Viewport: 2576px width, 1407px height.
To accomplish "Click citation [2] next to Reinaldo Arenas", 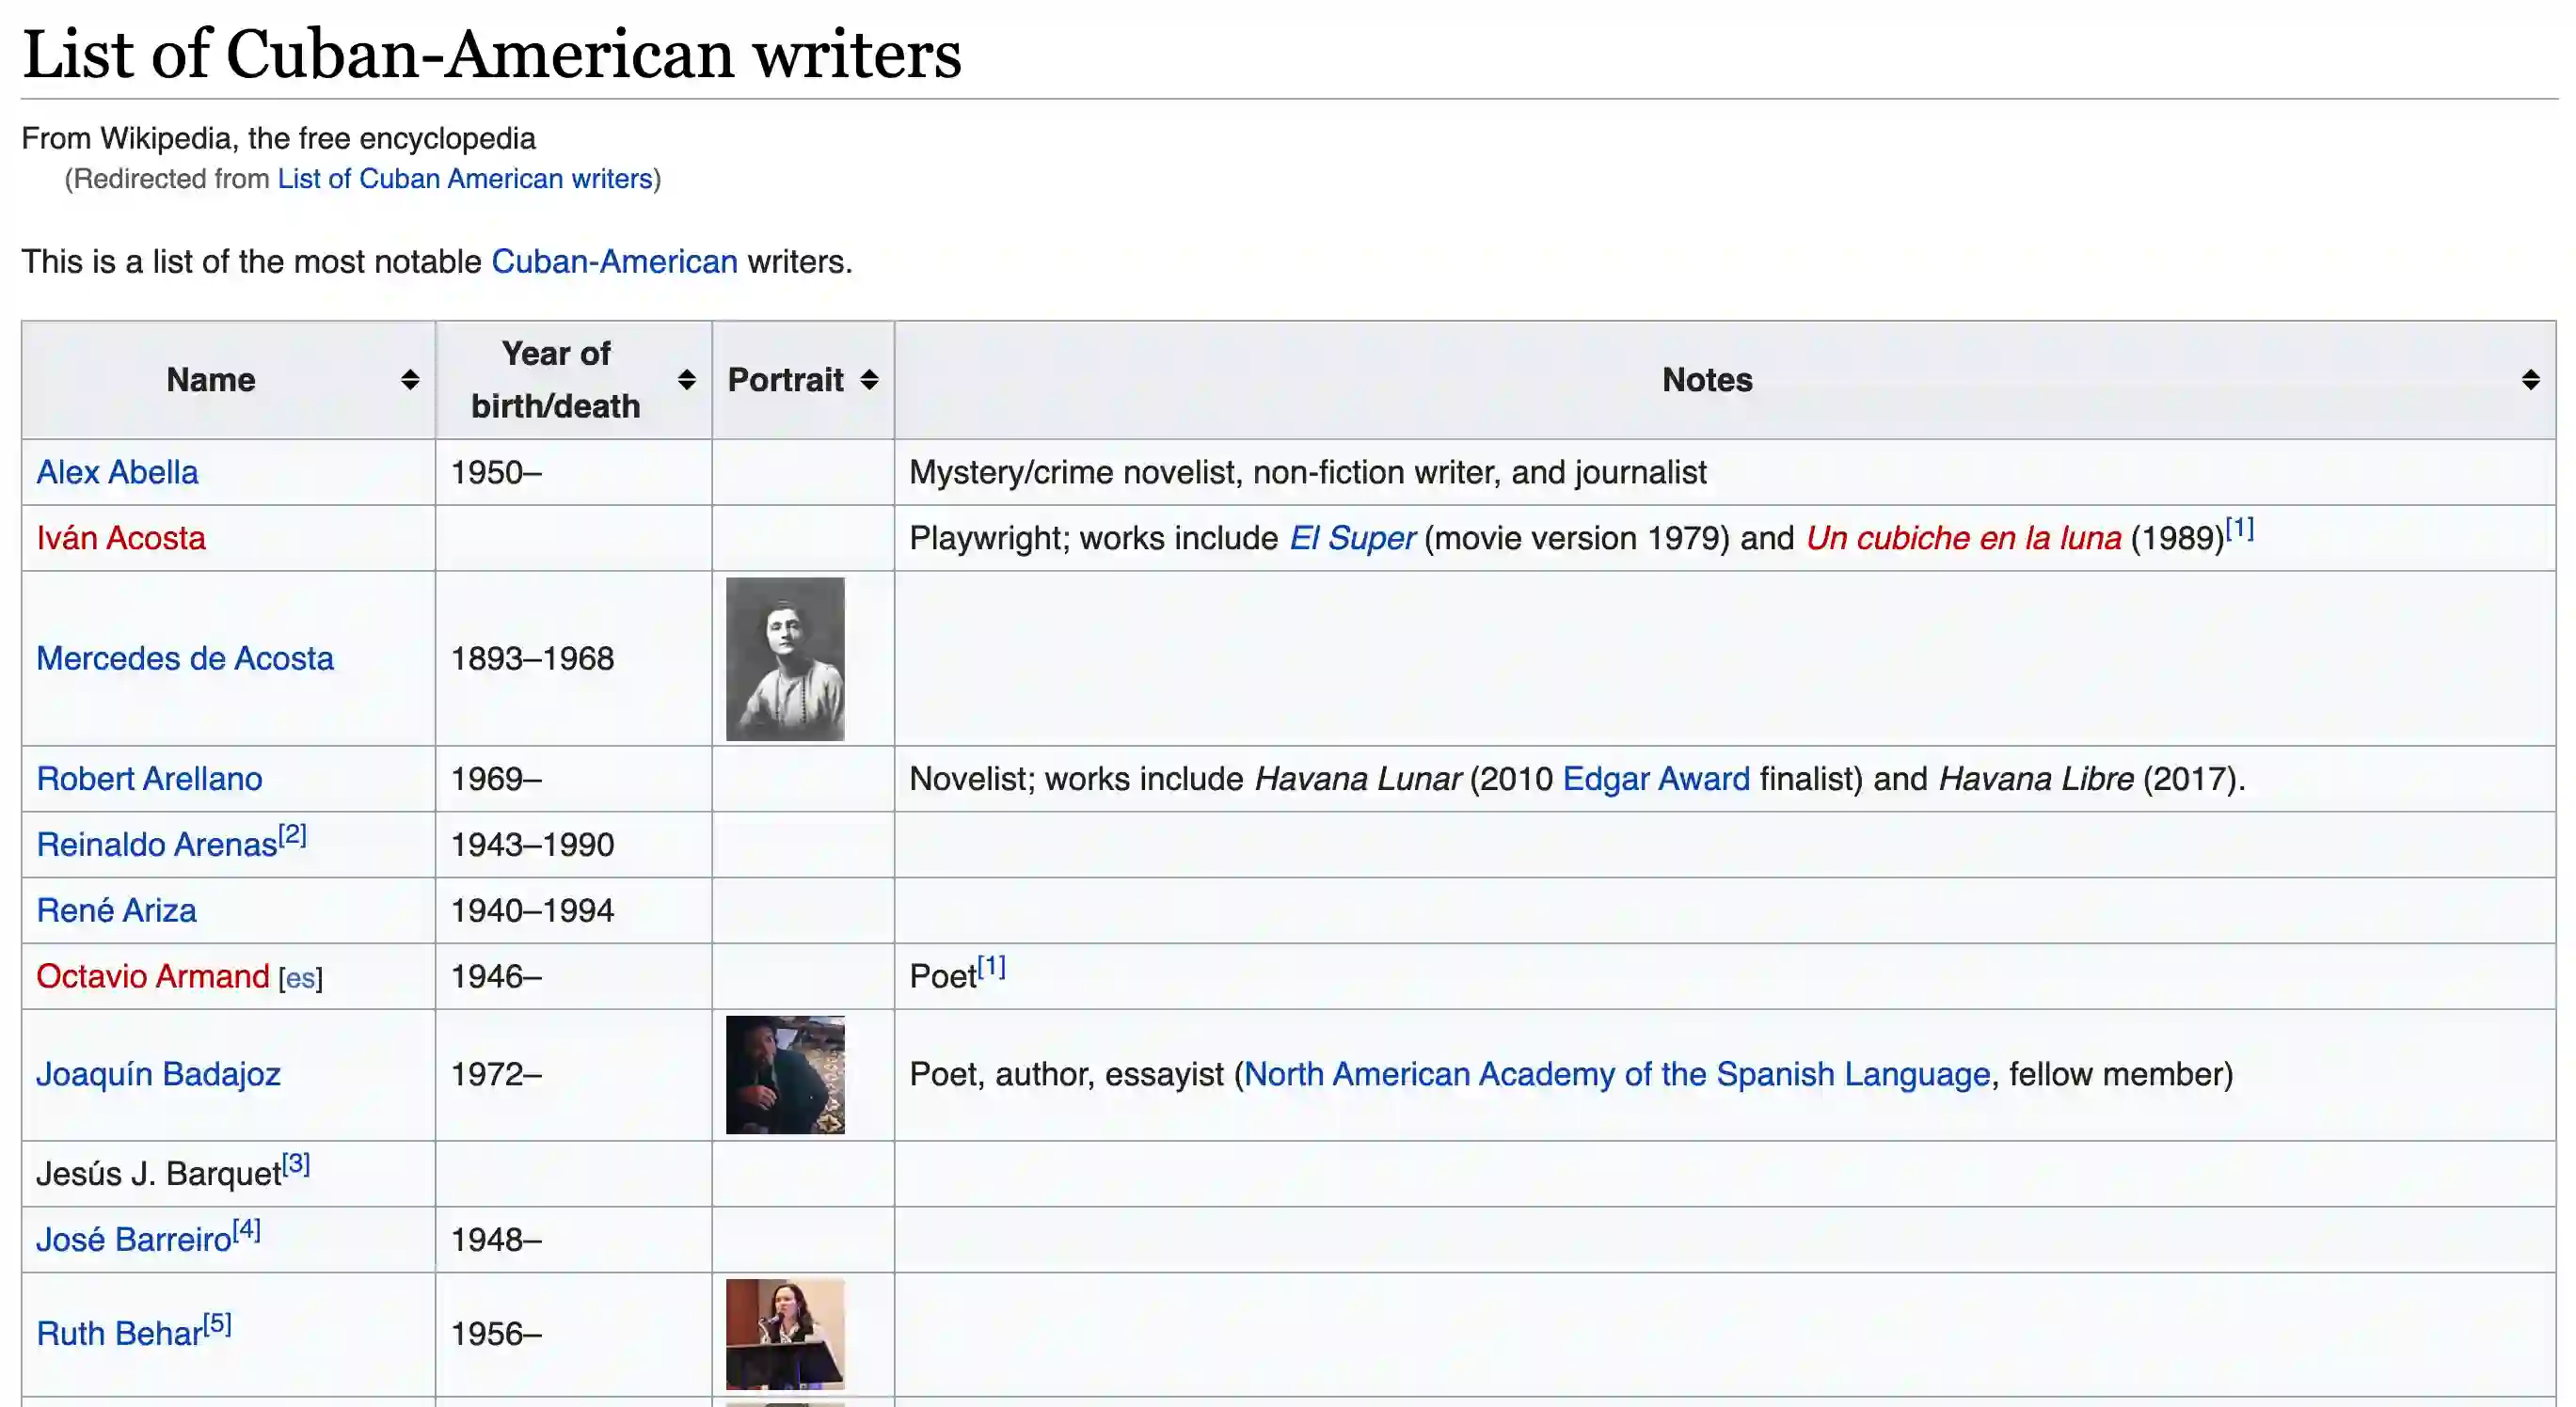I will (x=292, y=835).
